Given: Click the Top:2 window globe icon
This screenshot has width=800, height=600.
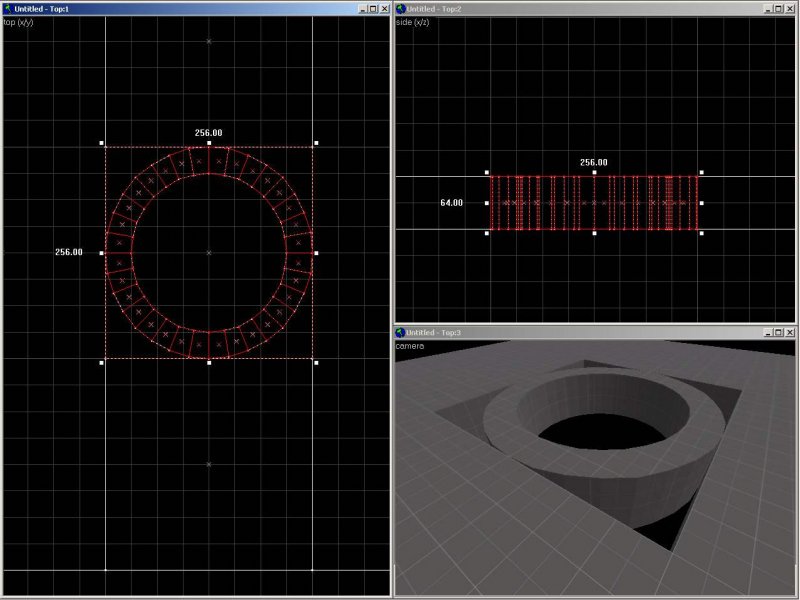Looking at the screenshot, I should 400,8.
